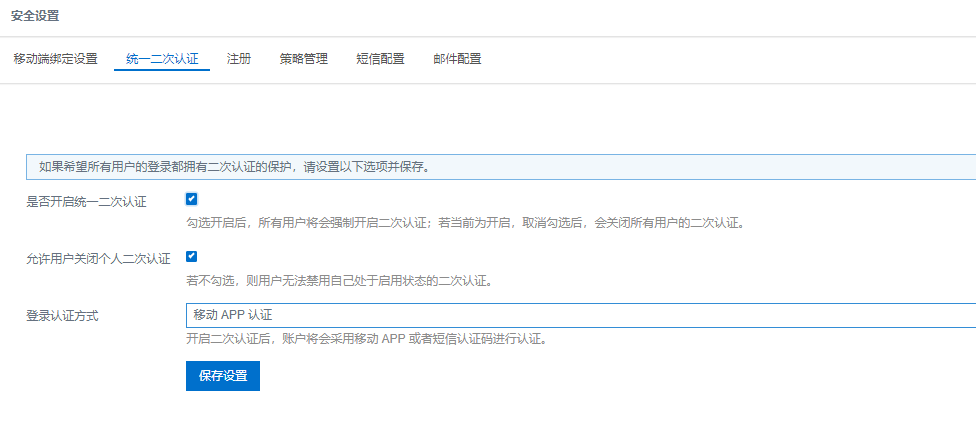Open the 邮件配置 tab
The height and width of the screenshot is (443, 976).
(458, 59)
